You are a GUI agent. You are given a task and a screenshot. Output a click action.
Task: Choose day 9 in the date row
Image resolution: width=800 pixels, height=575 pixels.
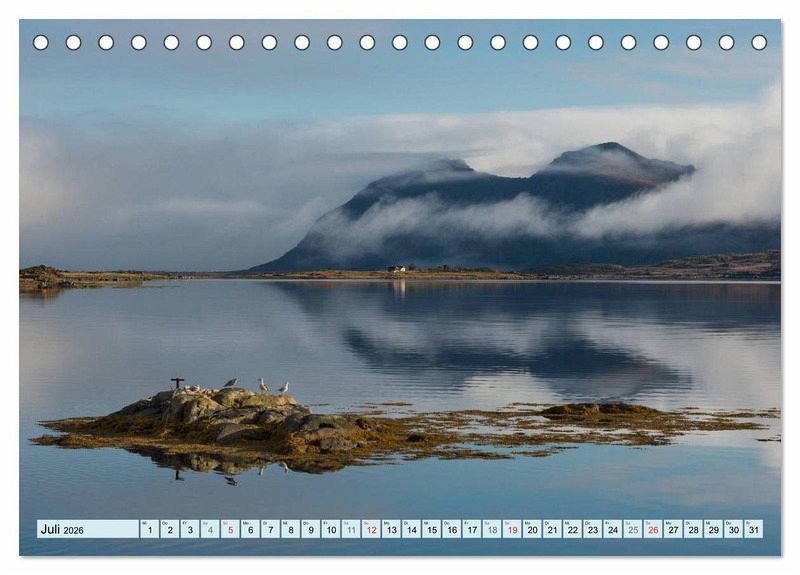(x=311, y=529)
